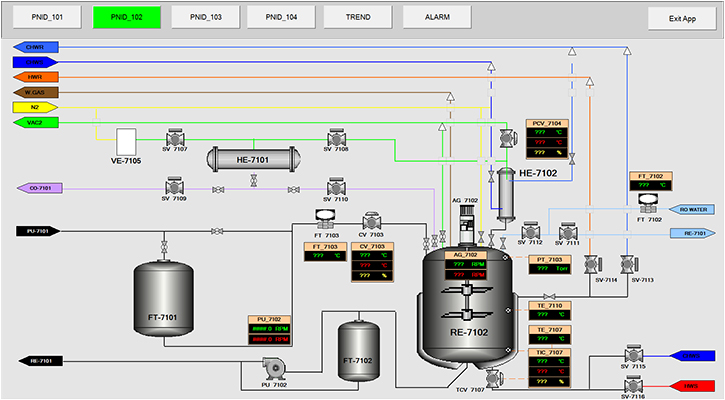725x400 pixels.
Task: Open the TE_7107 temperature panel
Action: point(550,335)
